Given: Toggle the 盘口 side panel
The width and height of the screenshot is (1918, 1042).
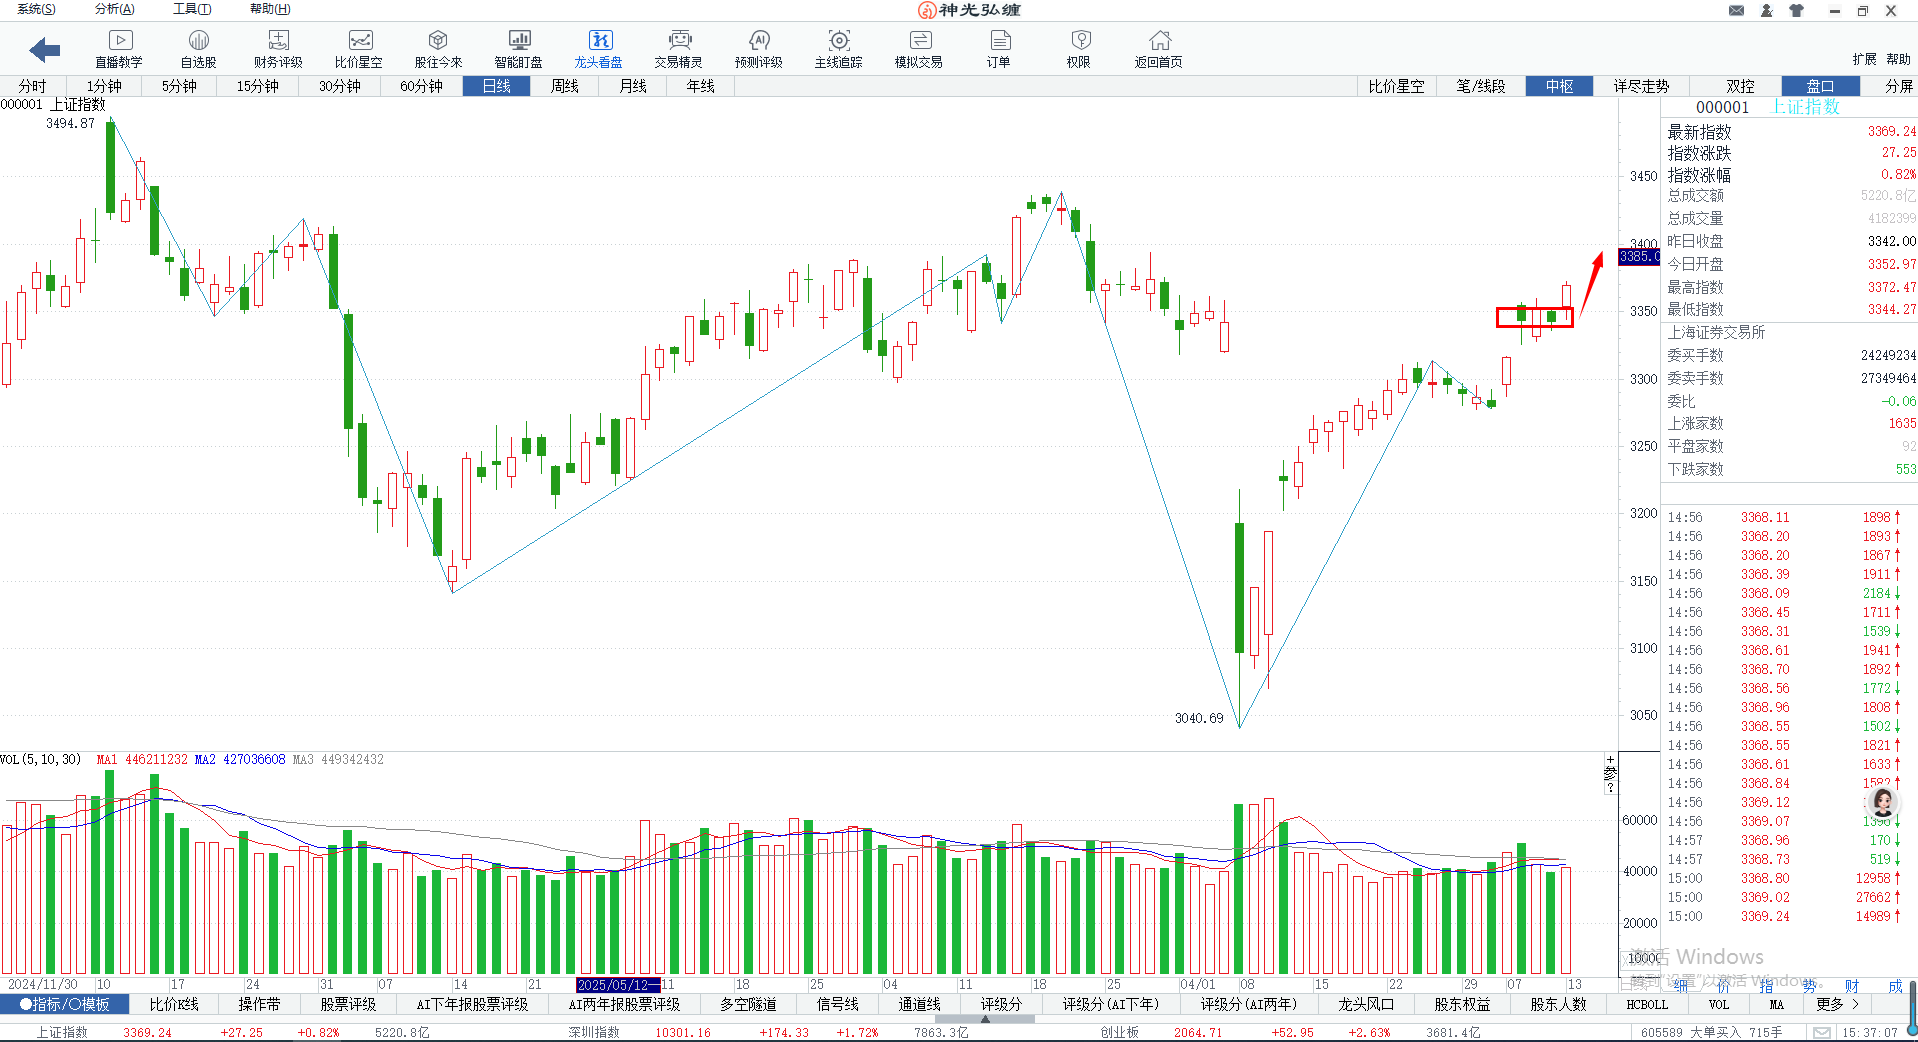Looking at the screenshot, I should coord(1820,86).
